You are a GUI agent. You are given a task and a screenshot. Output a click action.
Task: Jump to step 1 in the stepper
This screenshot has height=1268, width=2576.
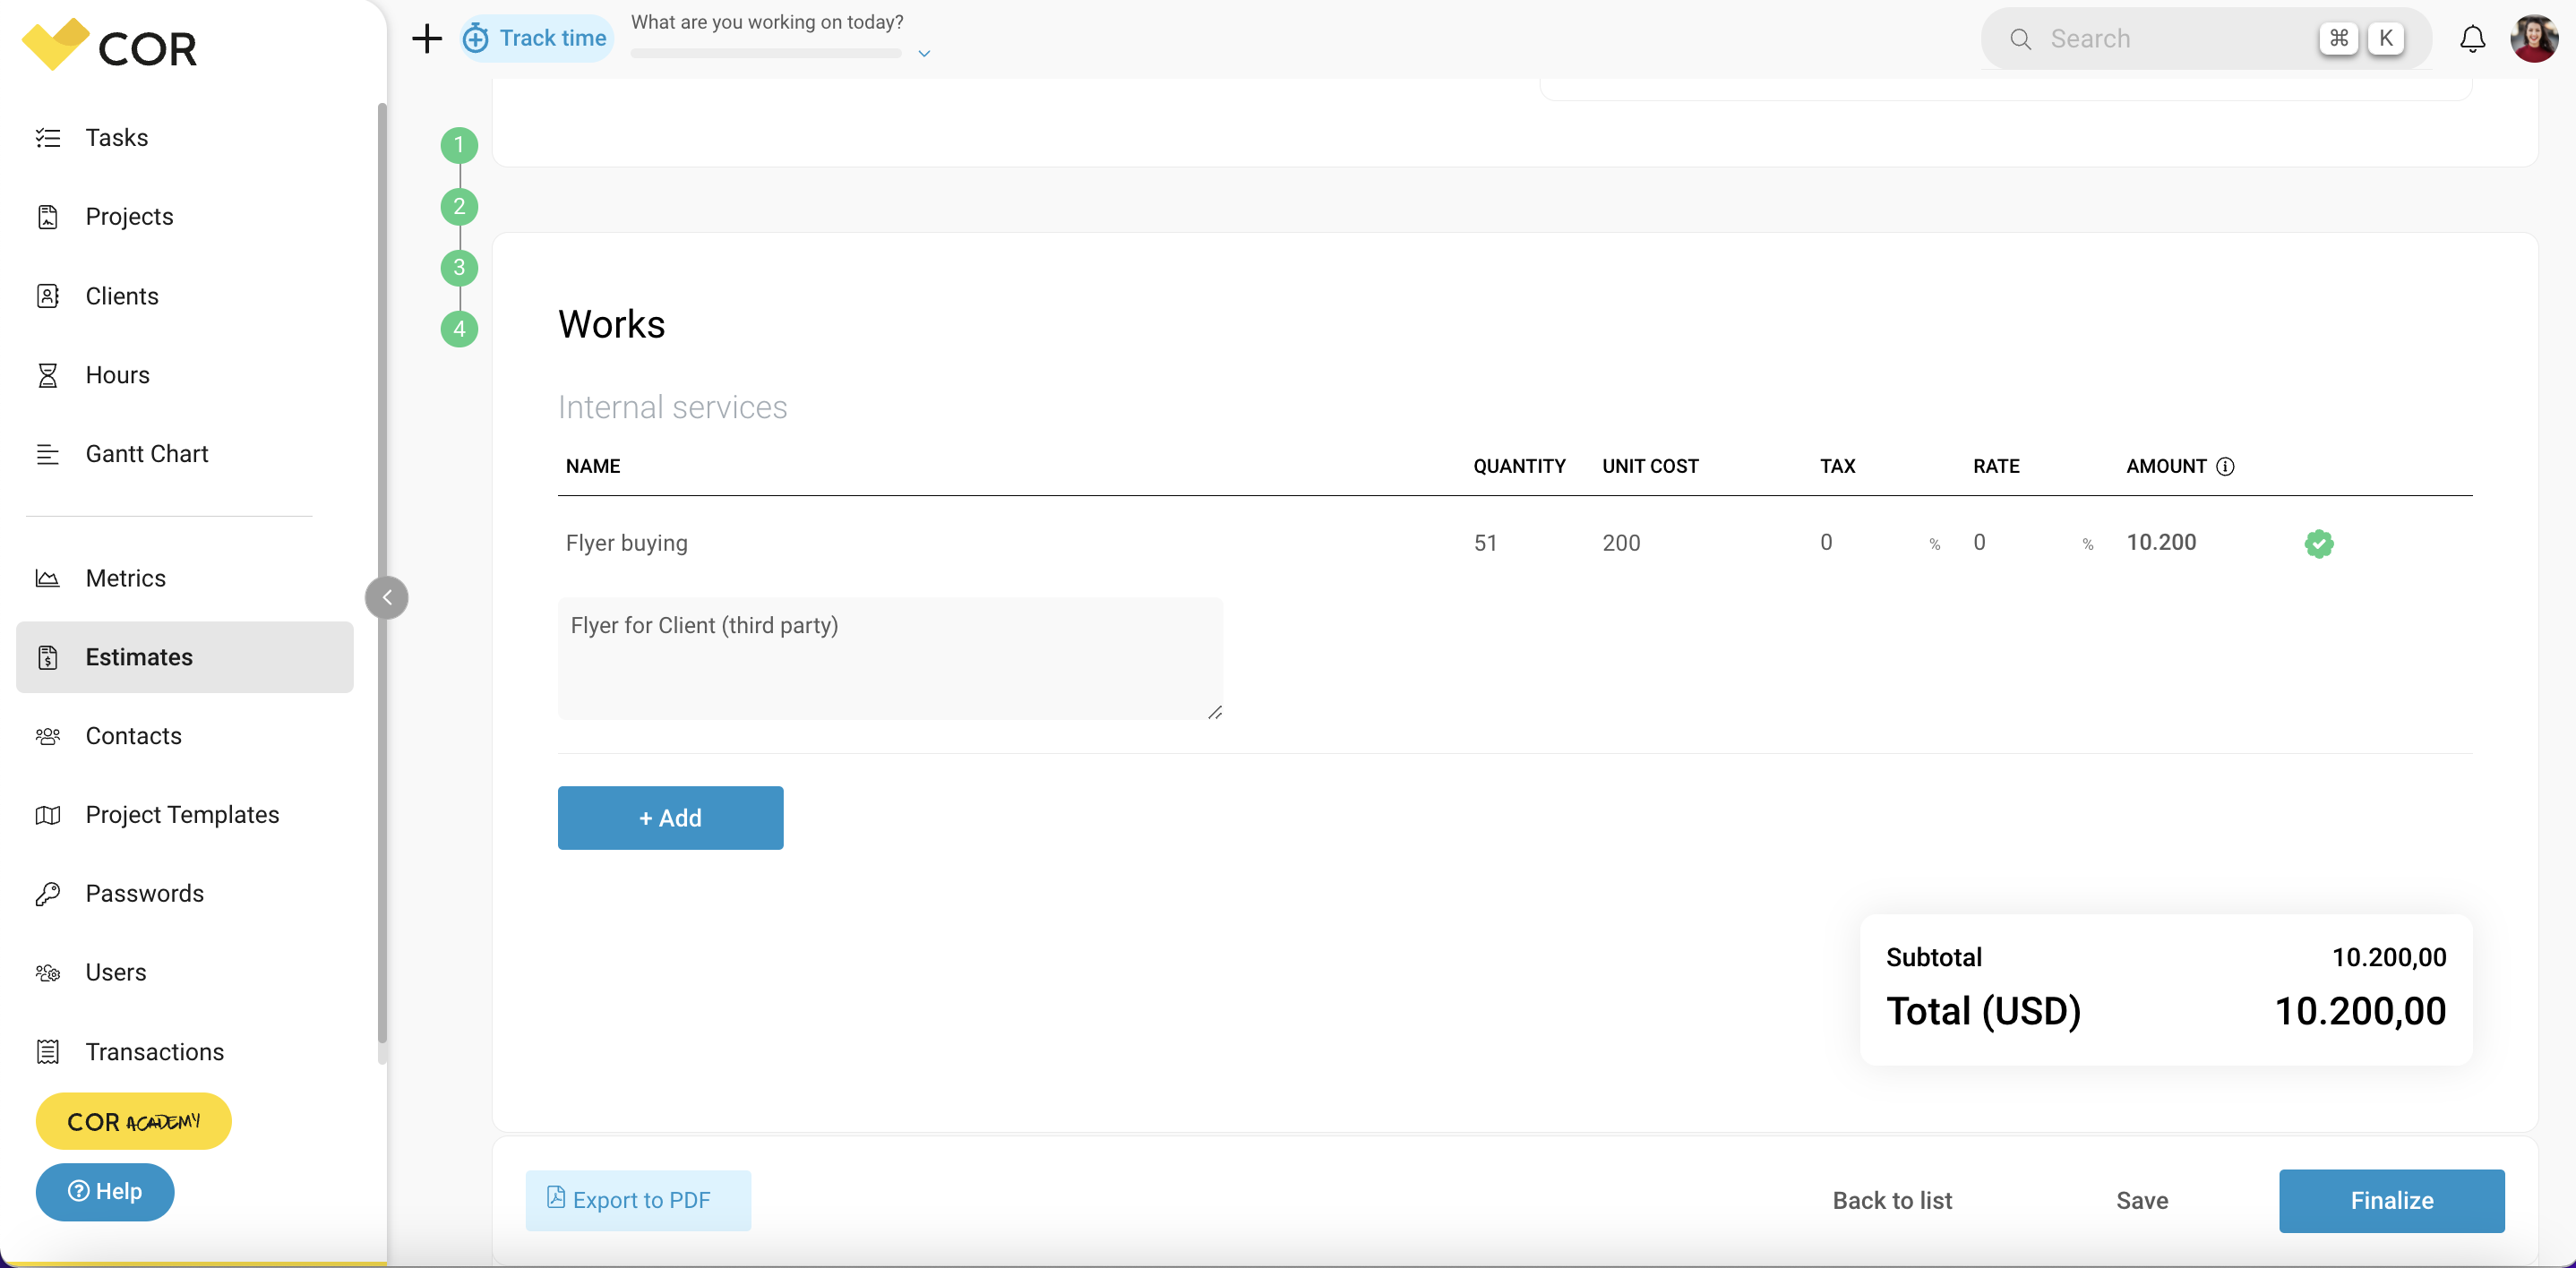[x=459, y=146]
